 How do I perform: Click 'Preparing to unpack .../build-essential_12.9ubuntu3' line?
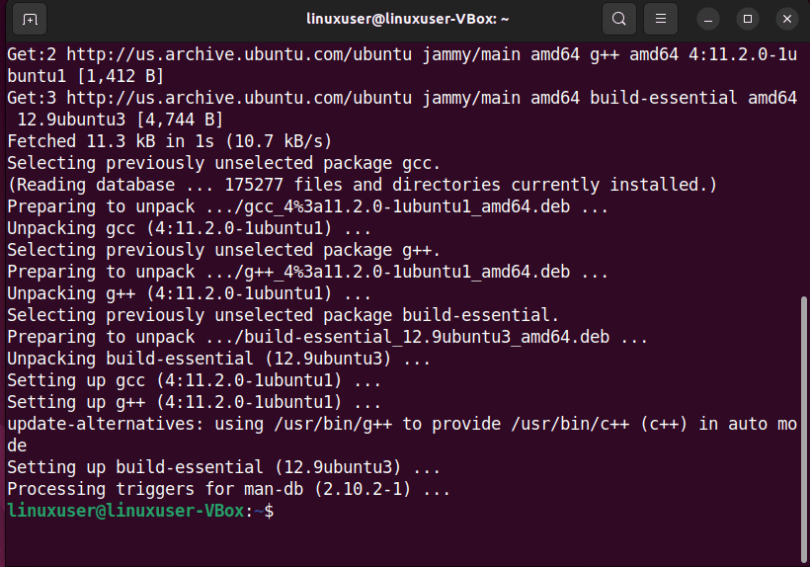328,337
